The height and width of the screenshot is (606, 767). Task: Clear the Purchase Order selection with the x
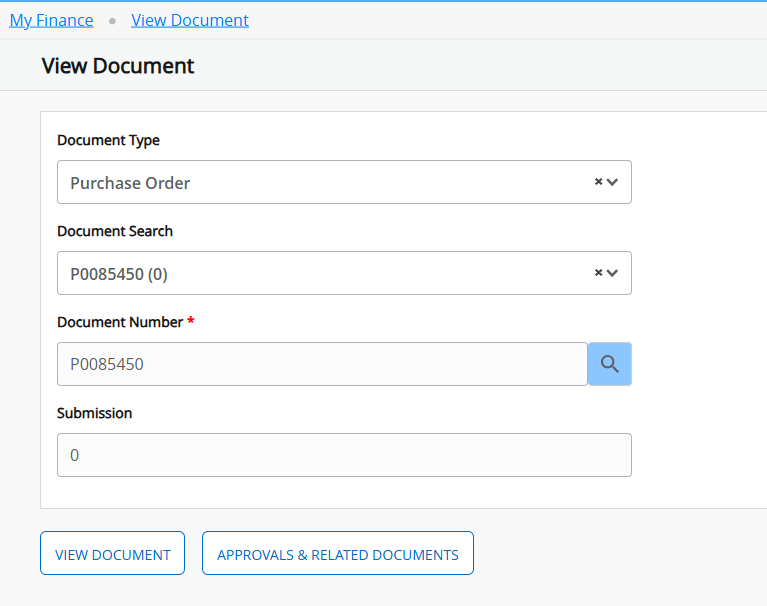coord(598,181)
